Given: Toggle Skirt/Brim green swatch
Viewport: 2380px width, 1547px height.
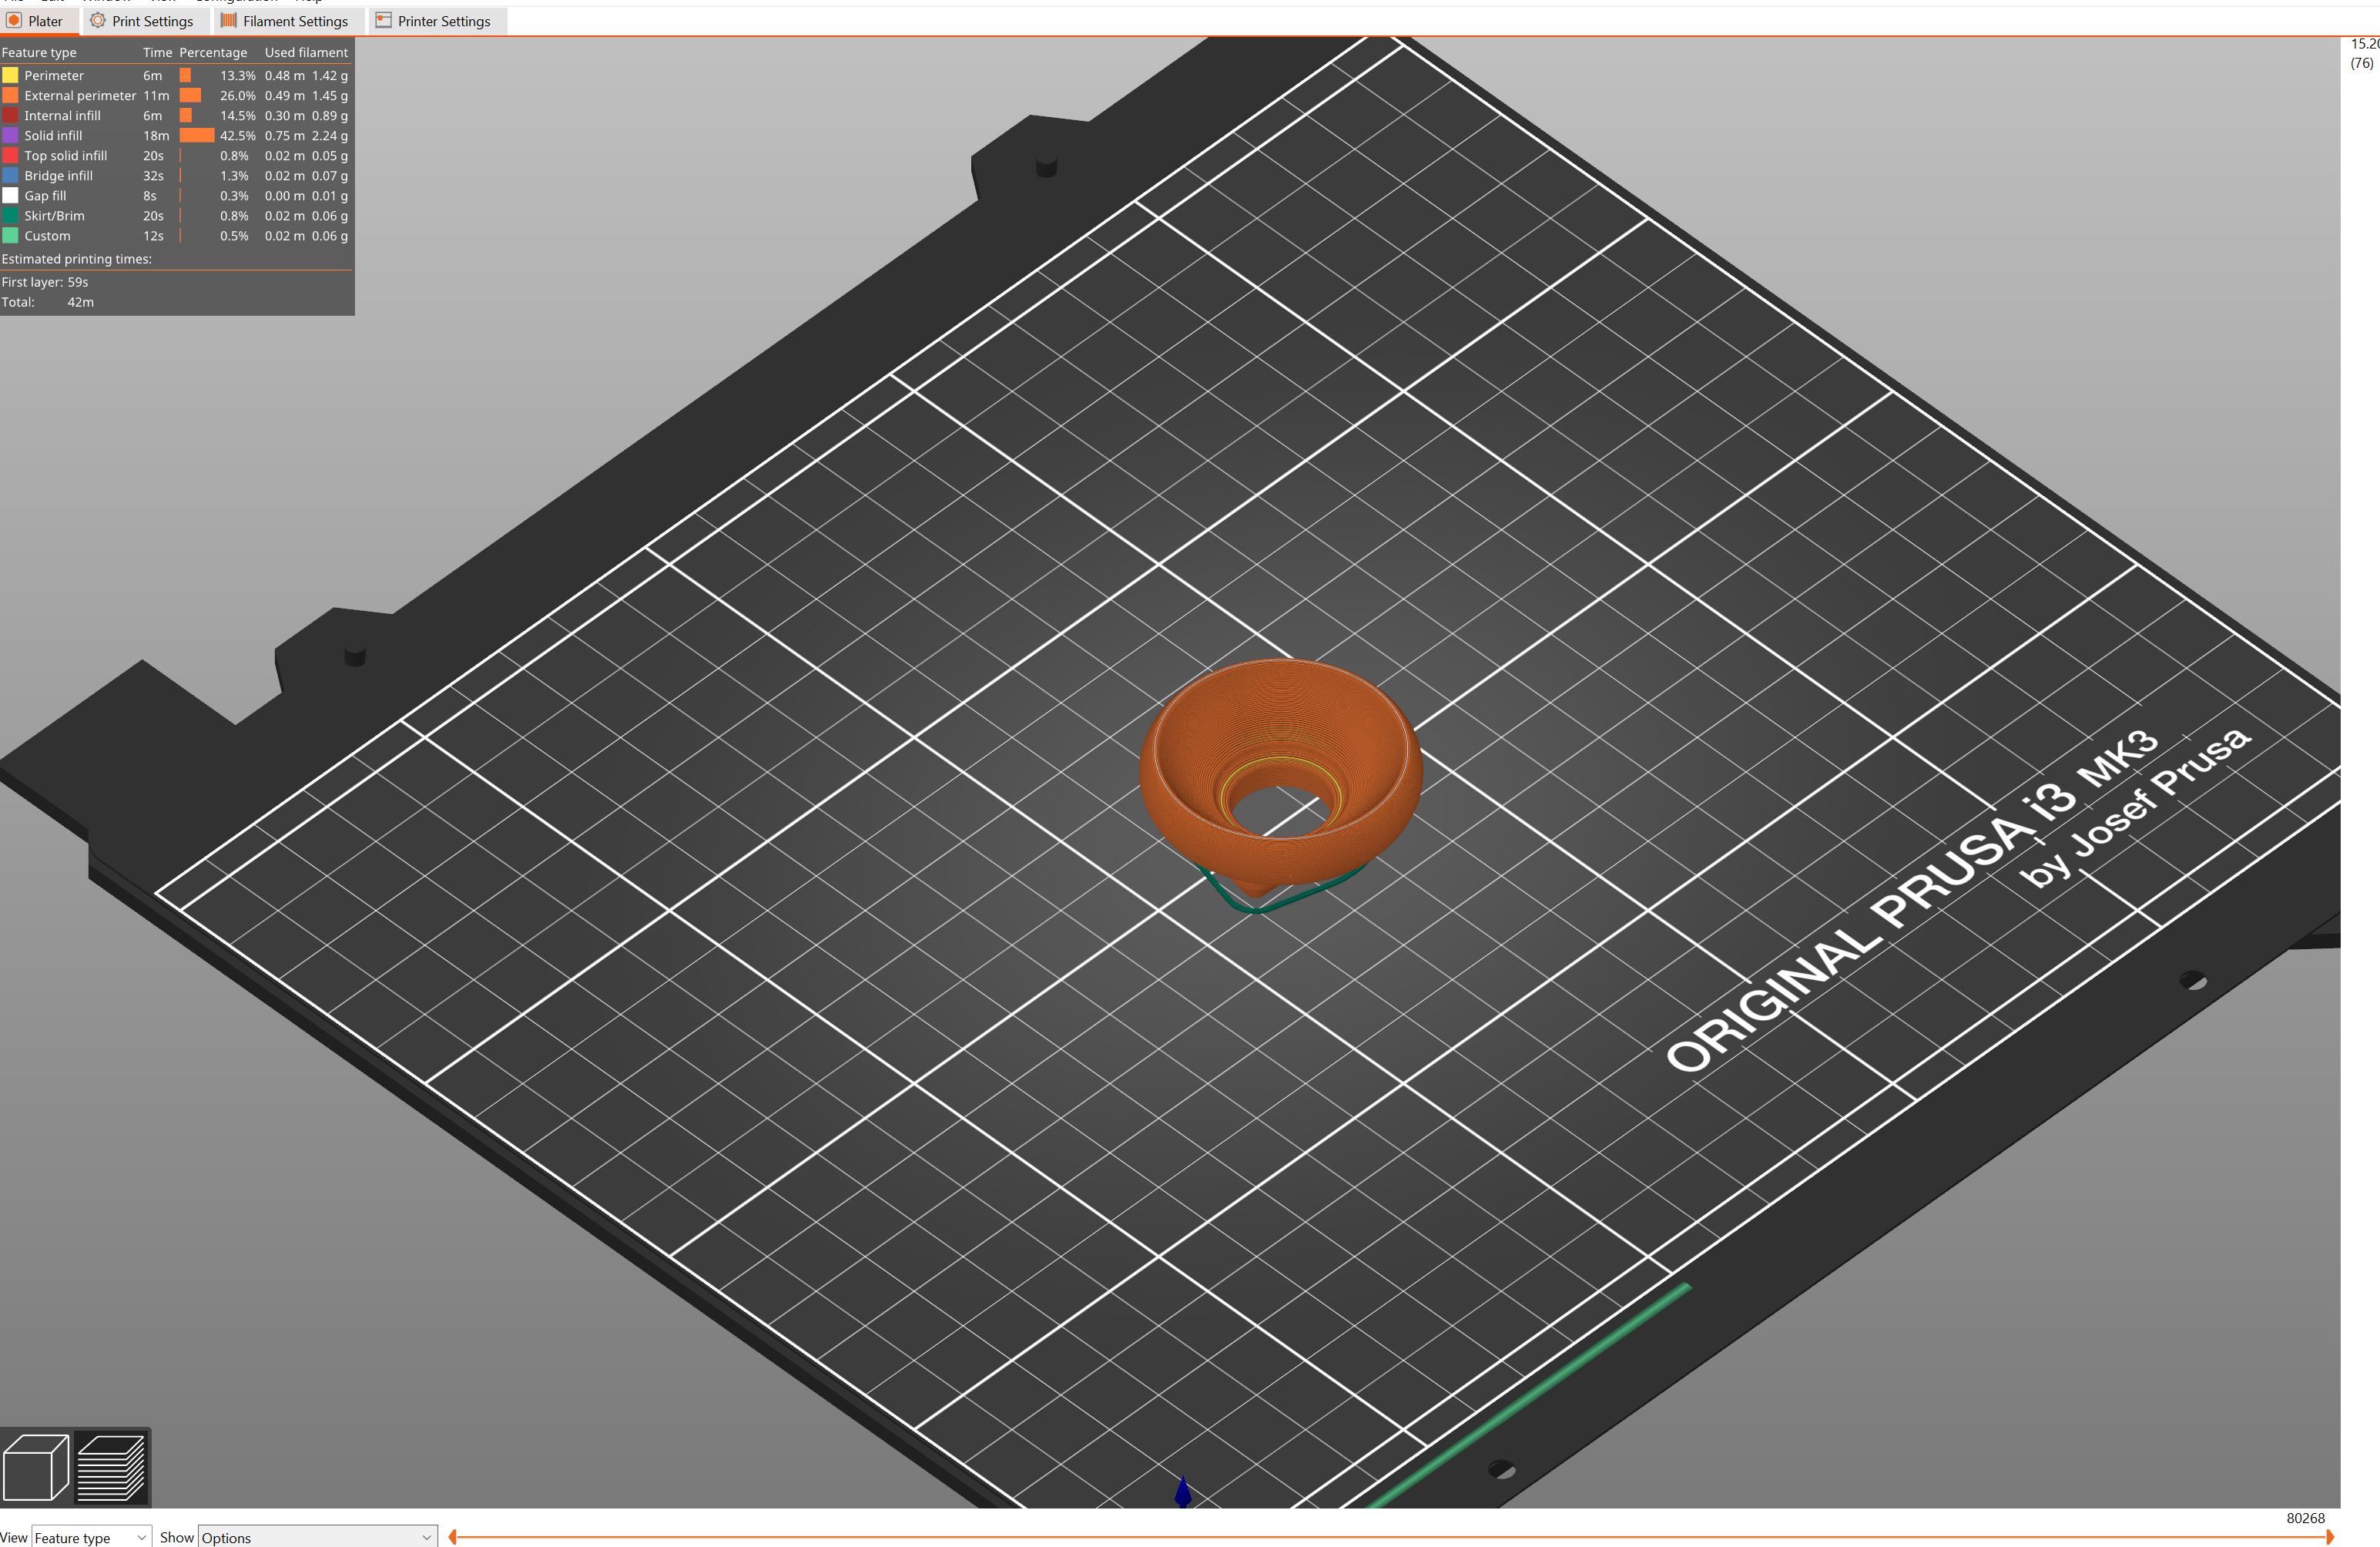Looking at the screenshot, I should (x=10, y=215).
